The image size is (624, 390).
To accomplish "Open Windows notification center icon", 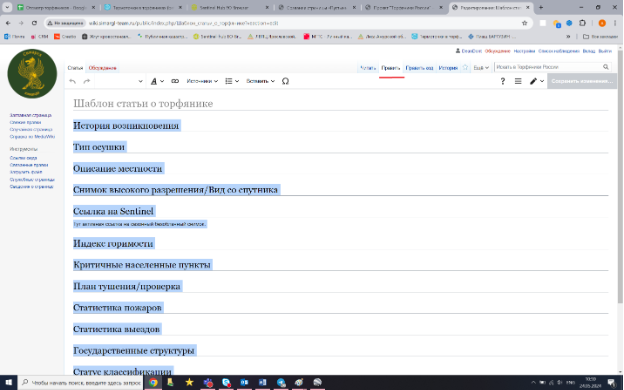I will (611, 382).
